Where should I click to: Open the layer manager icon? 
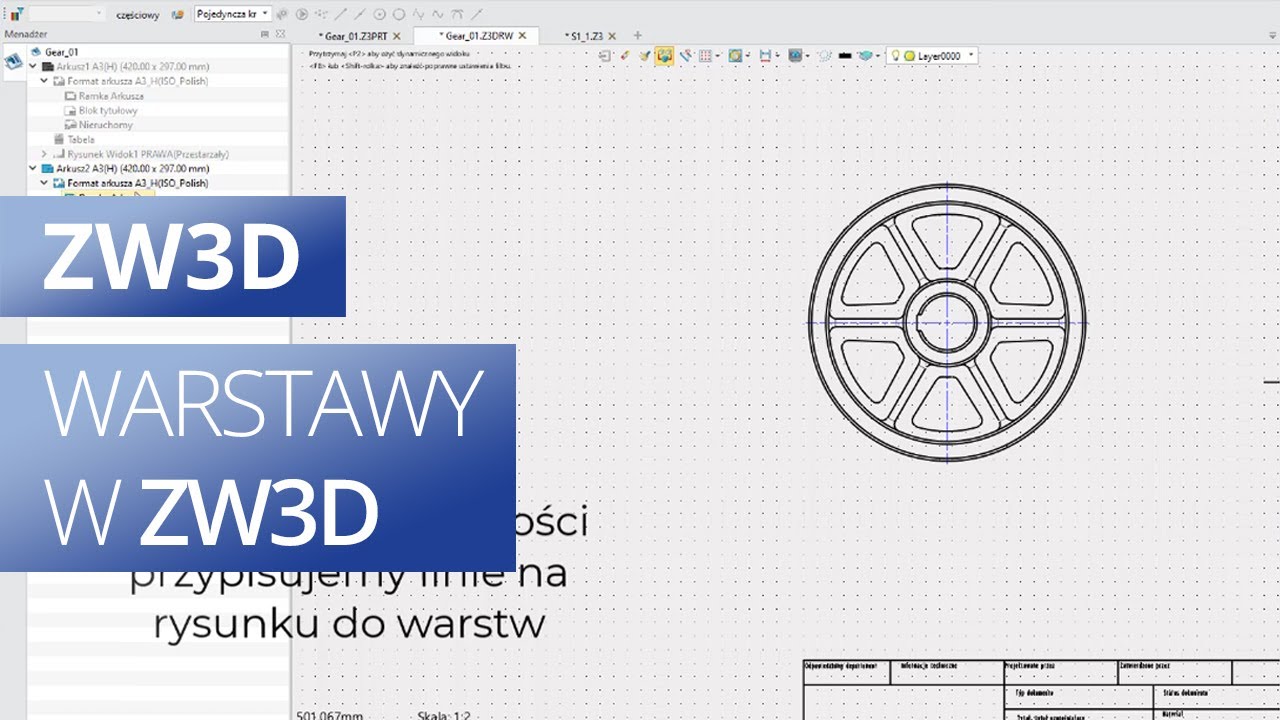866,55
